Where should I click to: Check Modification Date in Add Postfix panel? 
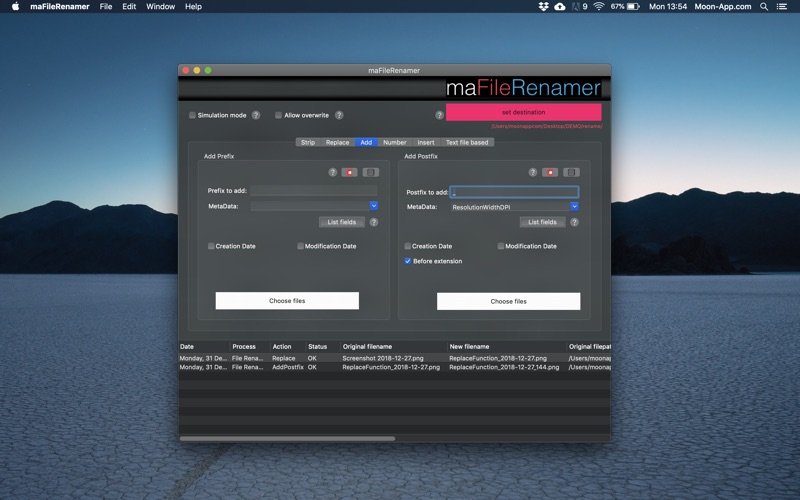[x=501, y=246]
